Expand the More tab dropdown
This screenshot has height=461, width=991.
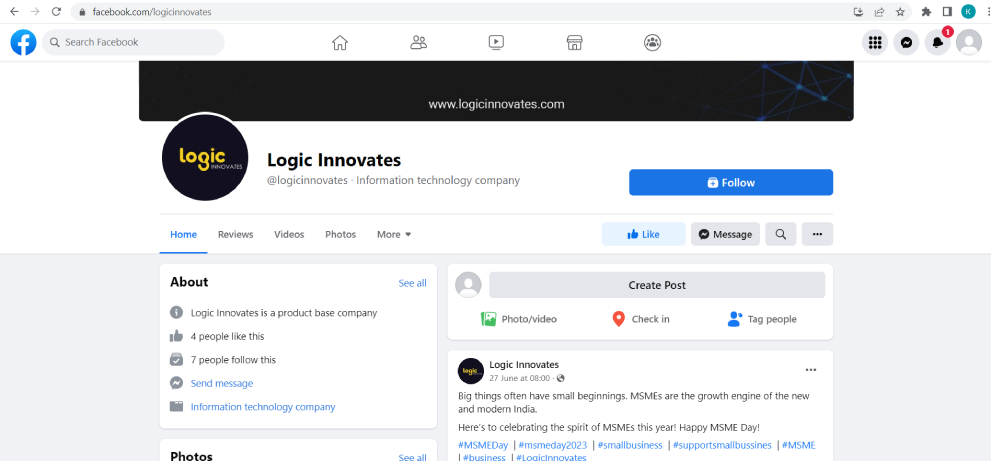coord(394,234)
